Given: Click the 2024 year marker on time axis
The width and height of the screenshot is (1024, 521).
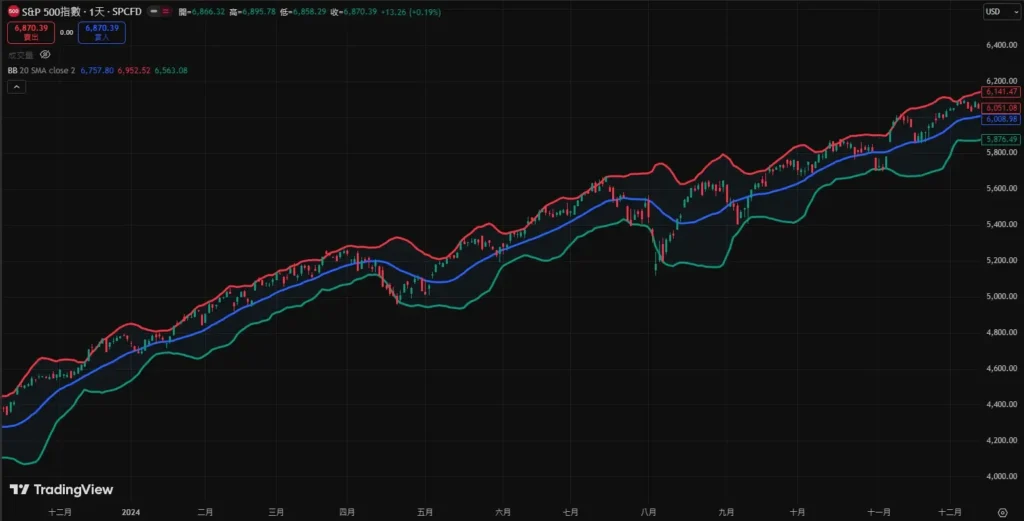Looking at the screenshot, I should coord(131,511).
